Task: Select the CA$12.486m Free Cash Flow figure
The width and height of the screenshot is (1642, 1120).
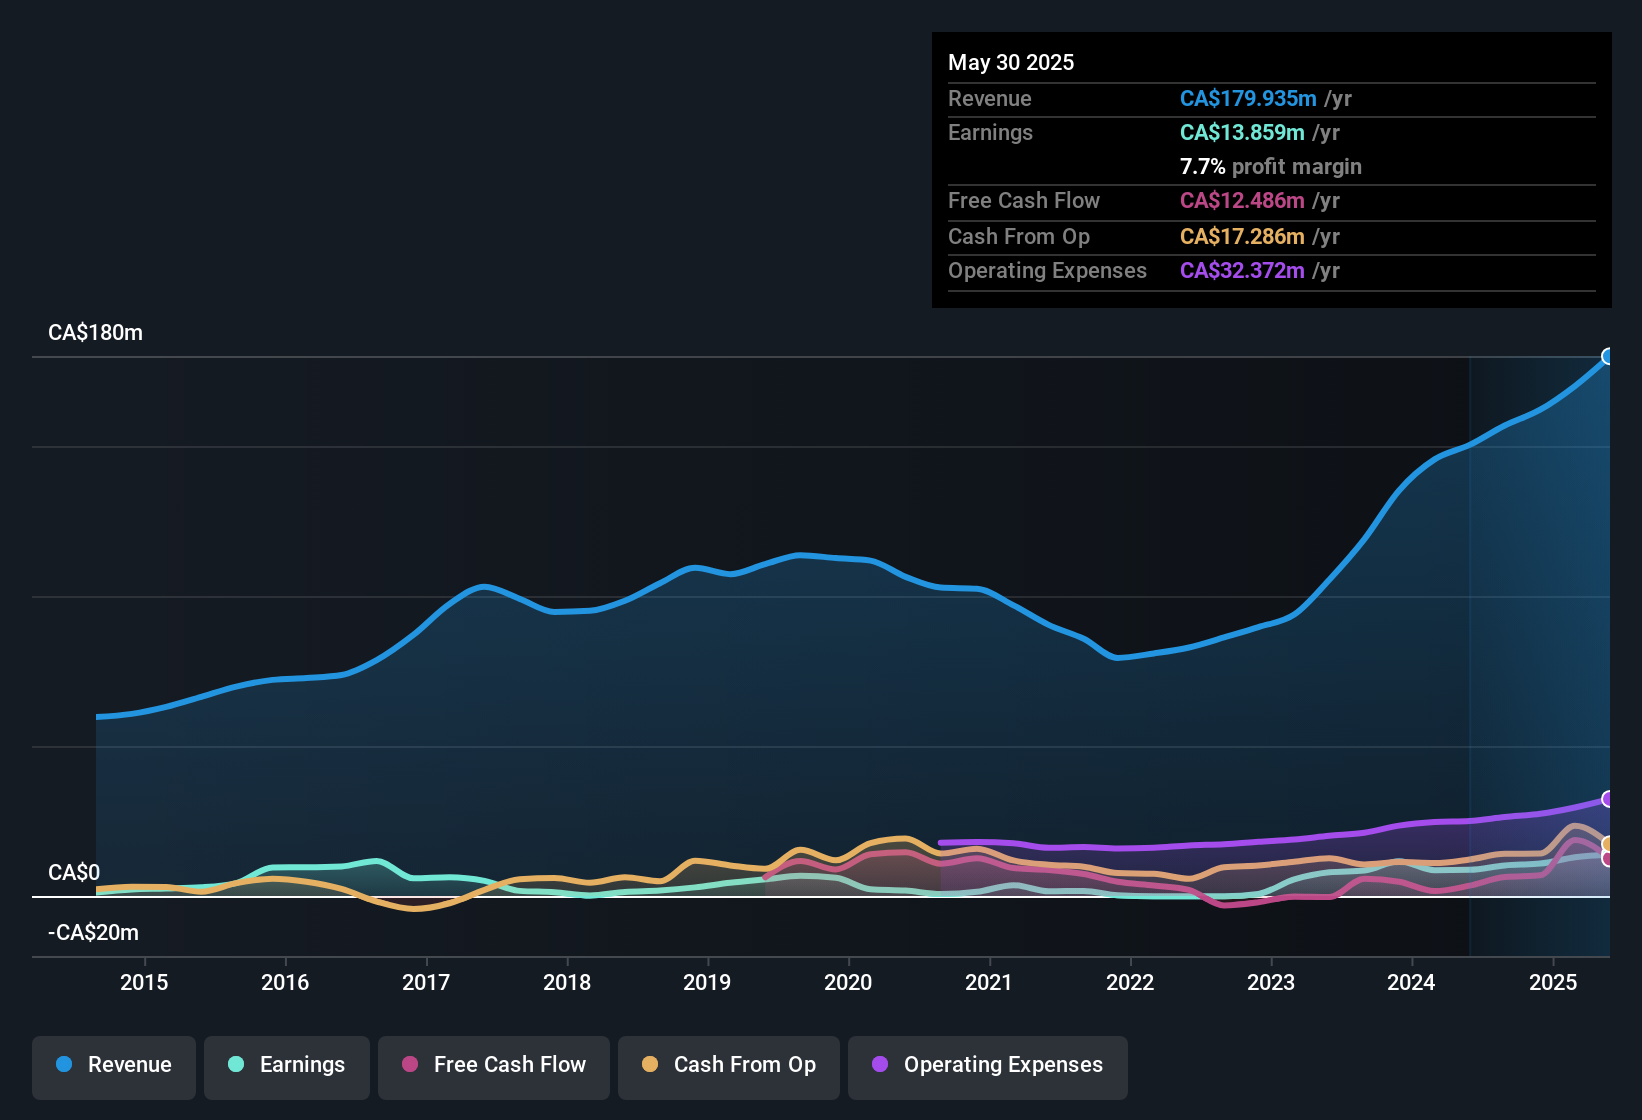Action: pos(1242,200)
